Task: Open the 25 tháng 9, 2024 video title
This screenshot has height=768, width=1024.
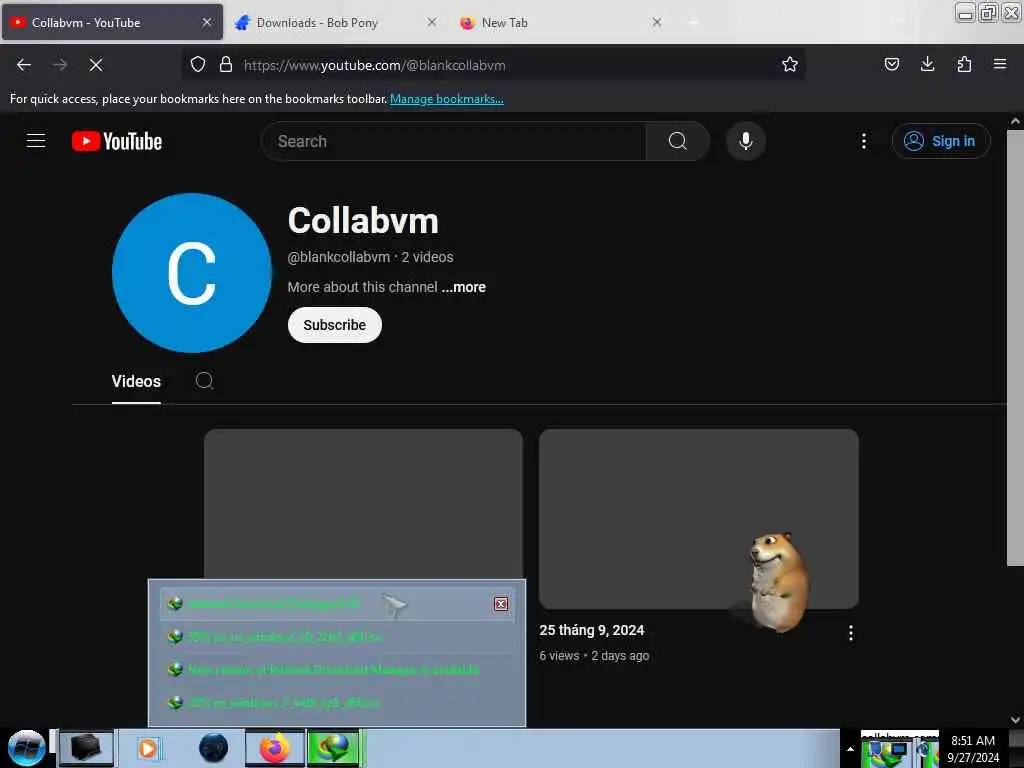Action: pyautogui.click(x=592, y=630)
